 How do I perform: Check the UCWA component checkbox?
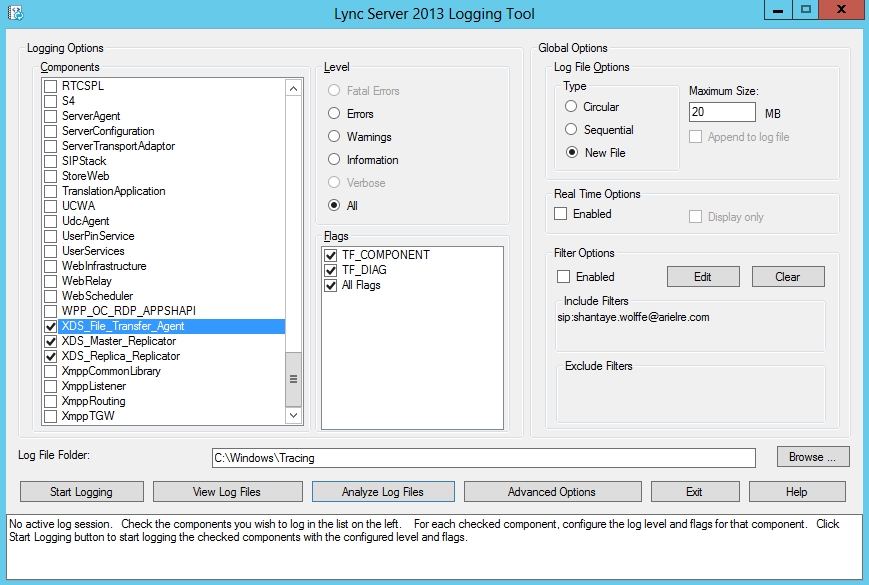tap(50, 206)
